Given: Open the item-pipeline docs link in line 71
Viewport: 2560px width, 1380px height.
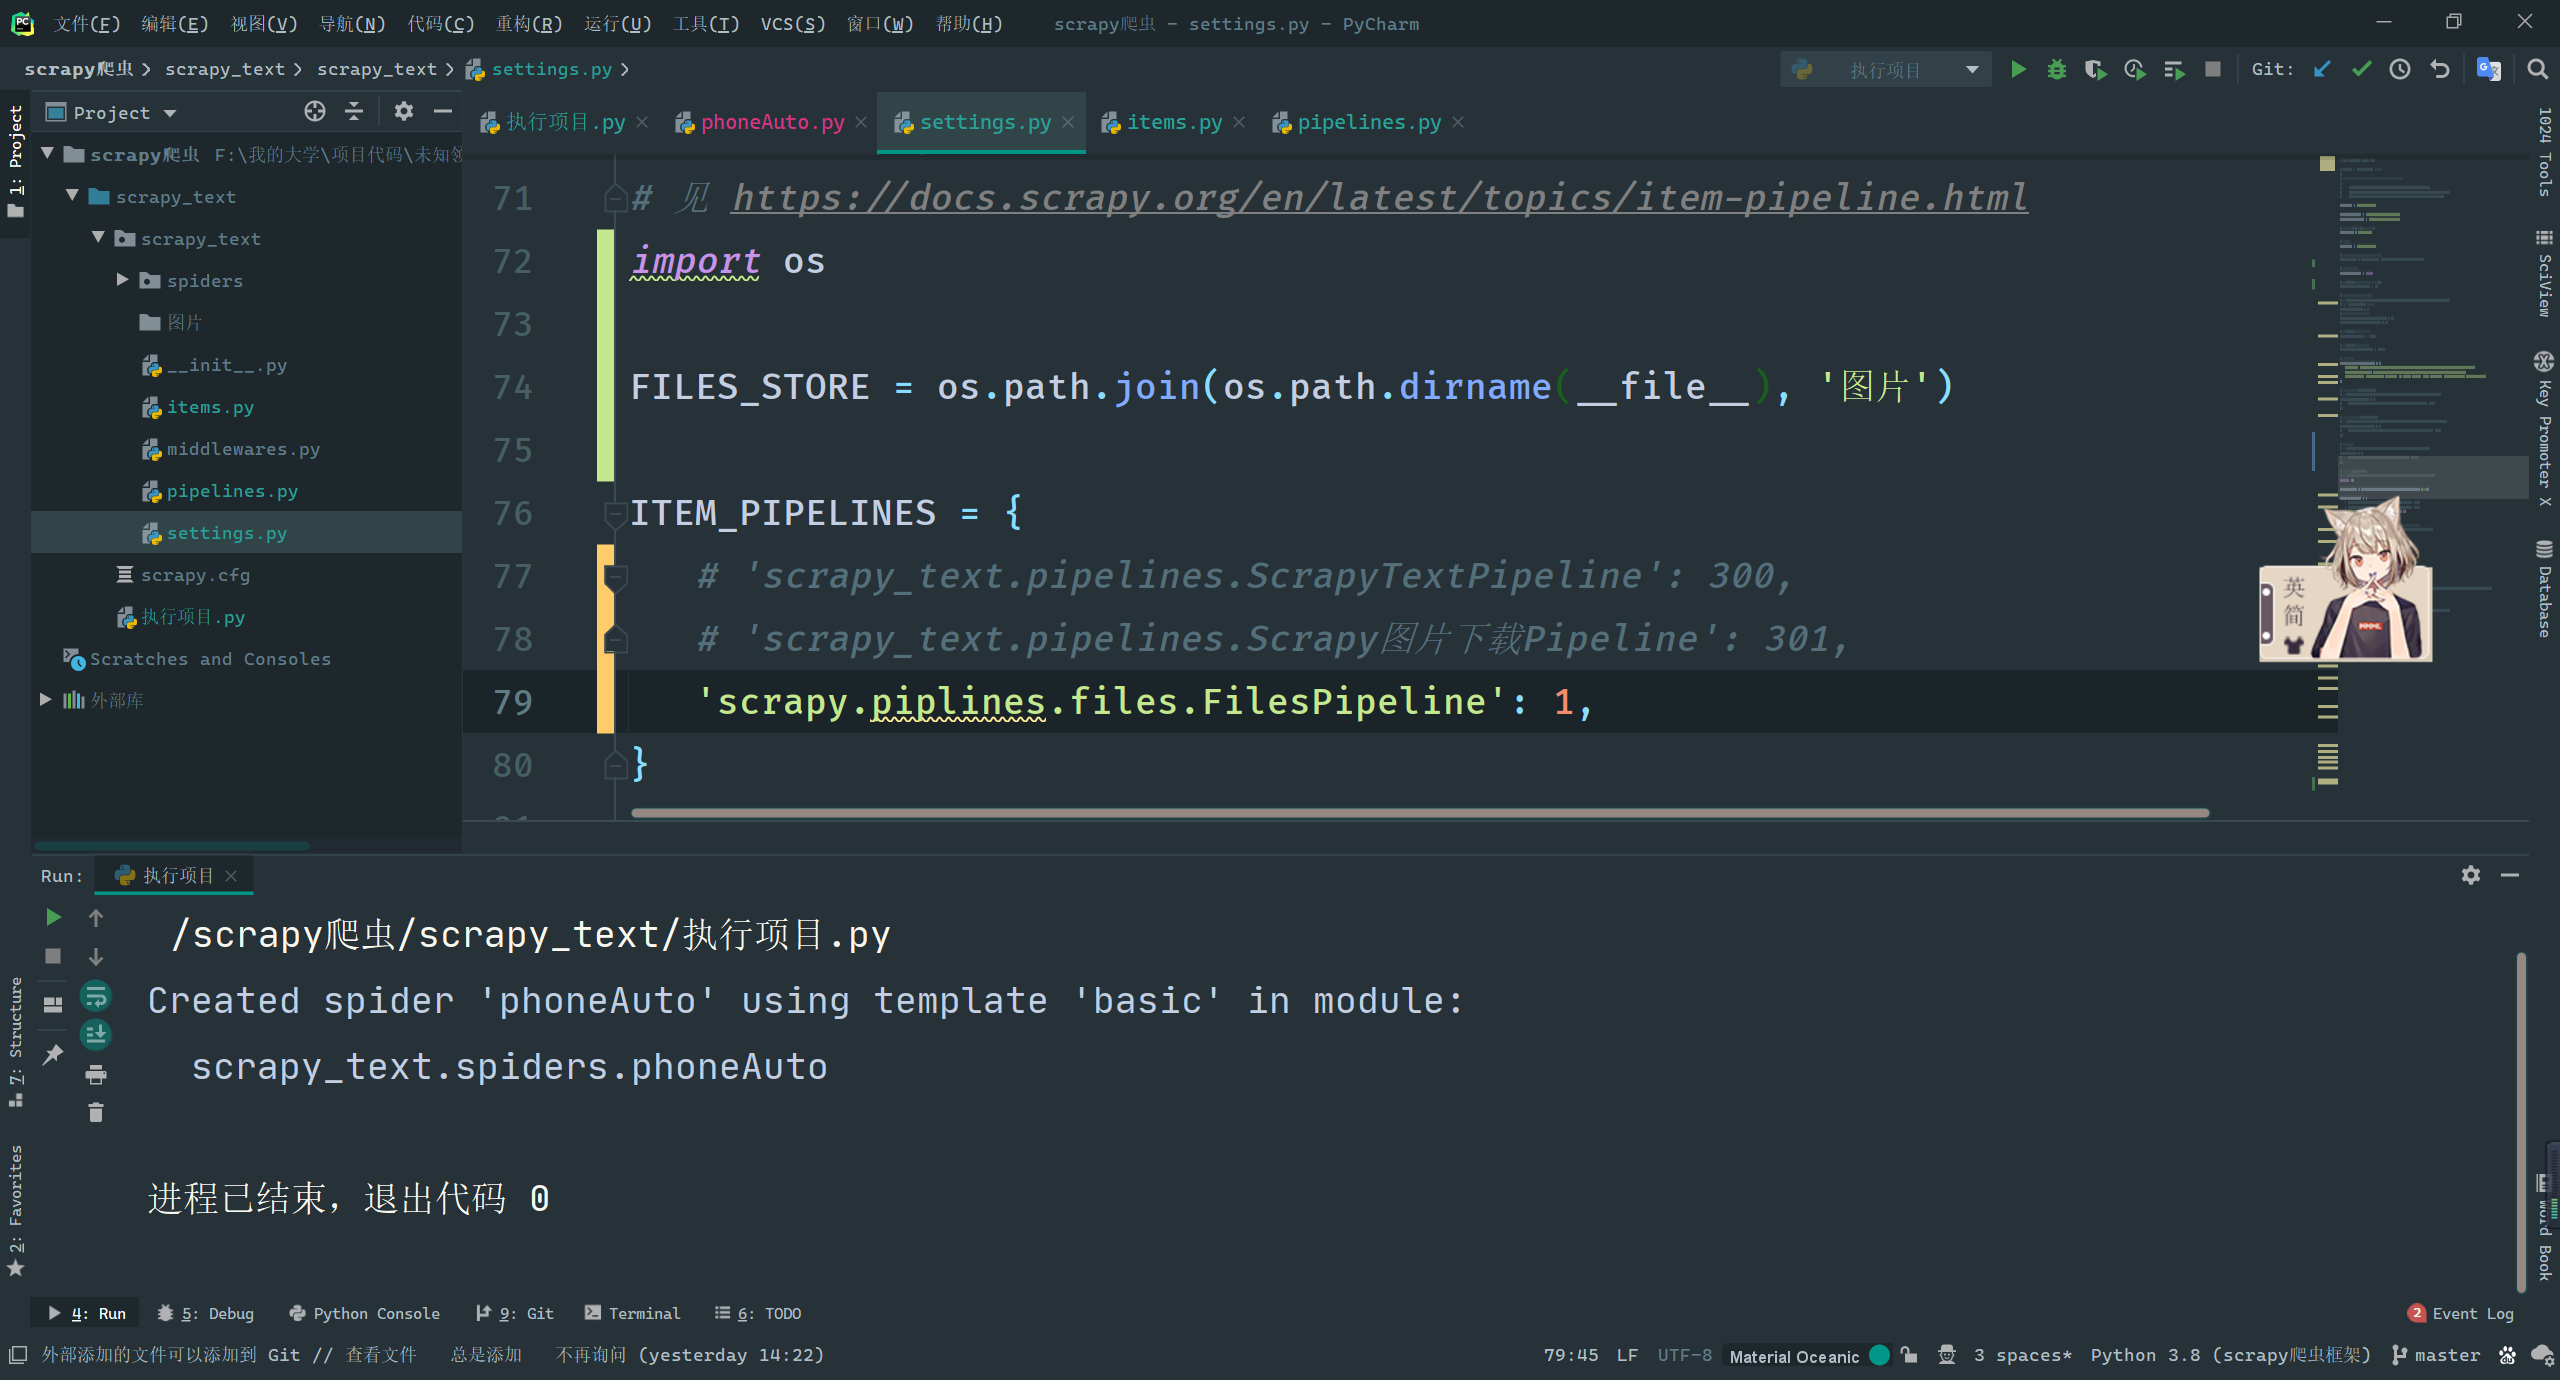Looking at the screenshot, I should coord(1379,198).
